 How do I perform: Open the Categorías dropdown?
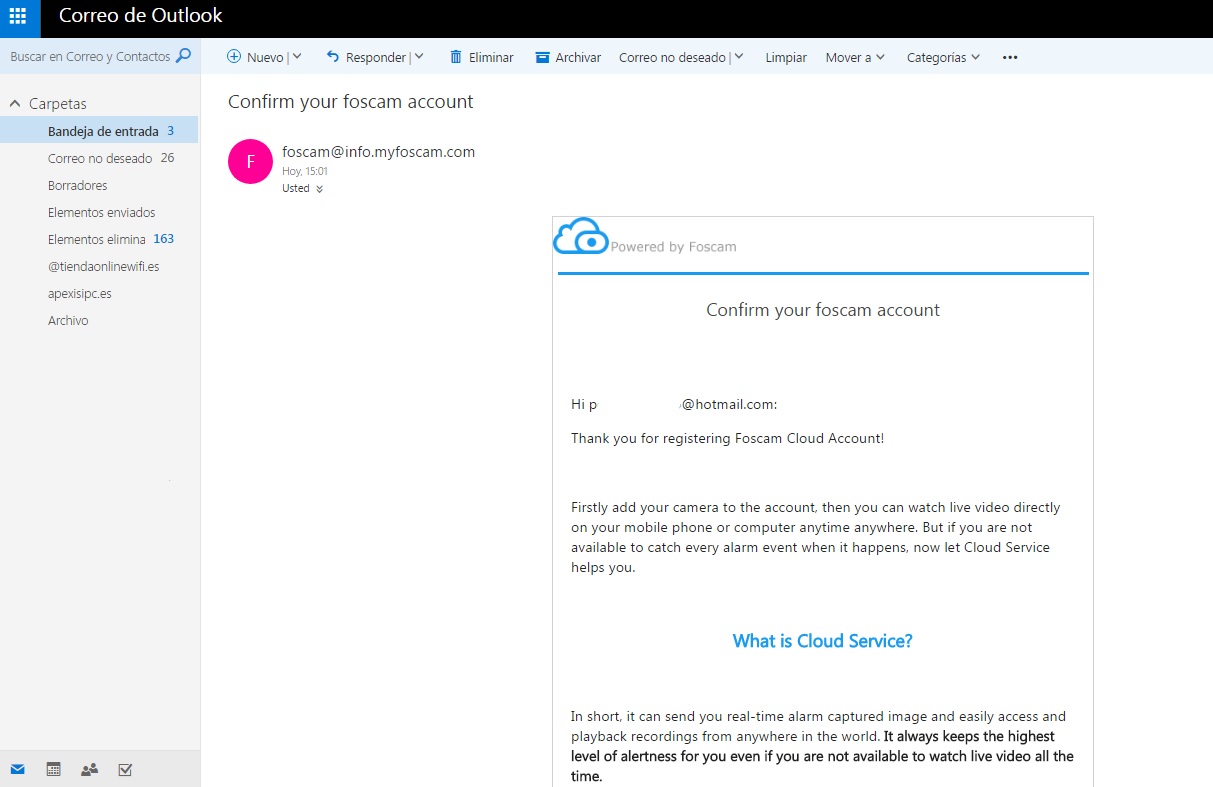click(x=943, y=57)
